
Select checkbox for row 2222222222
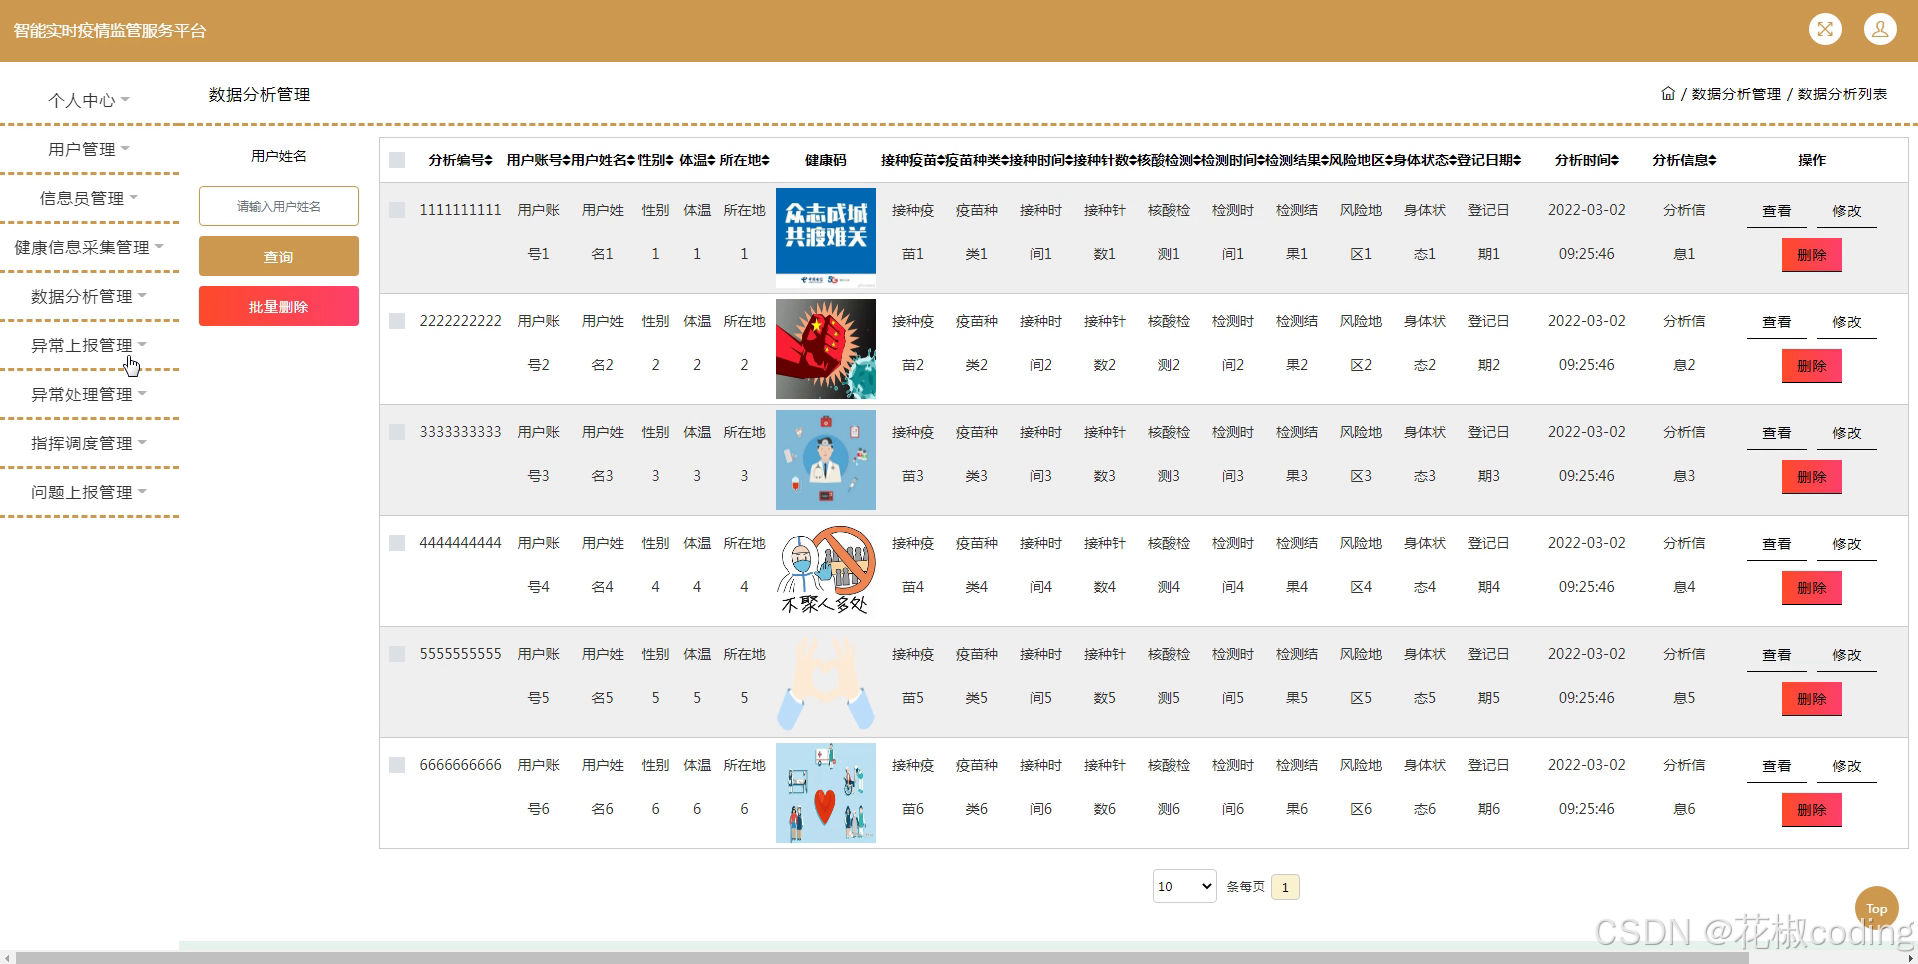tap(397, 321)
